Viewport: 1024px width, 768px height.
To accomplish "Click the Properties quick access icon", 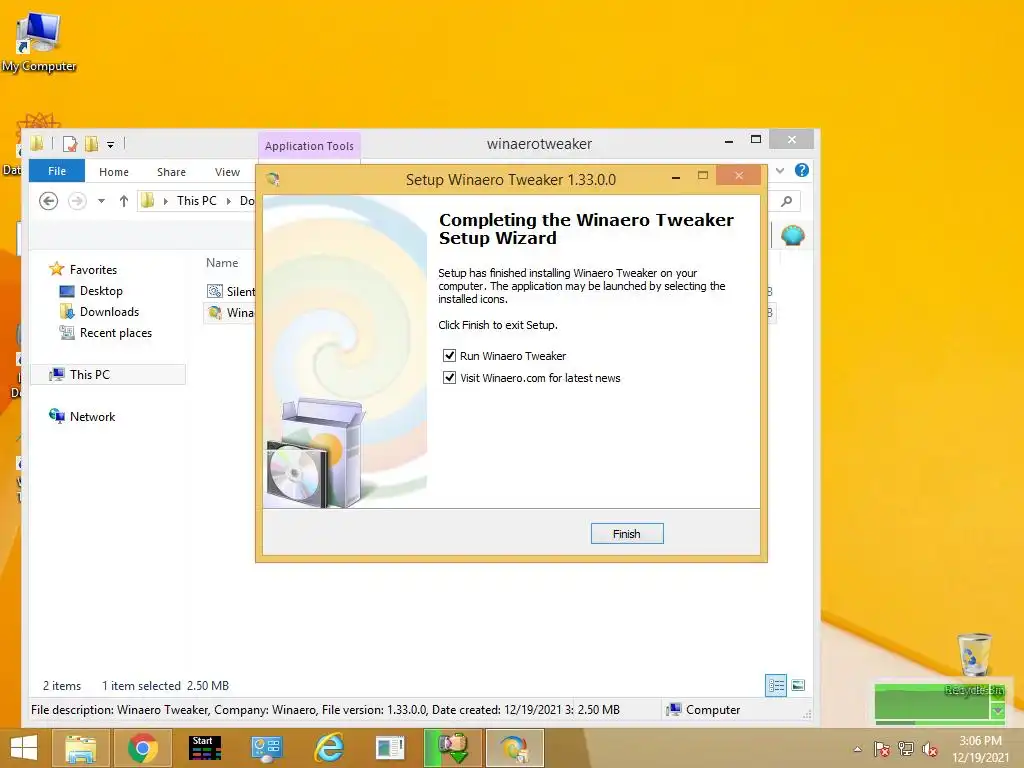I will [70, 144].
